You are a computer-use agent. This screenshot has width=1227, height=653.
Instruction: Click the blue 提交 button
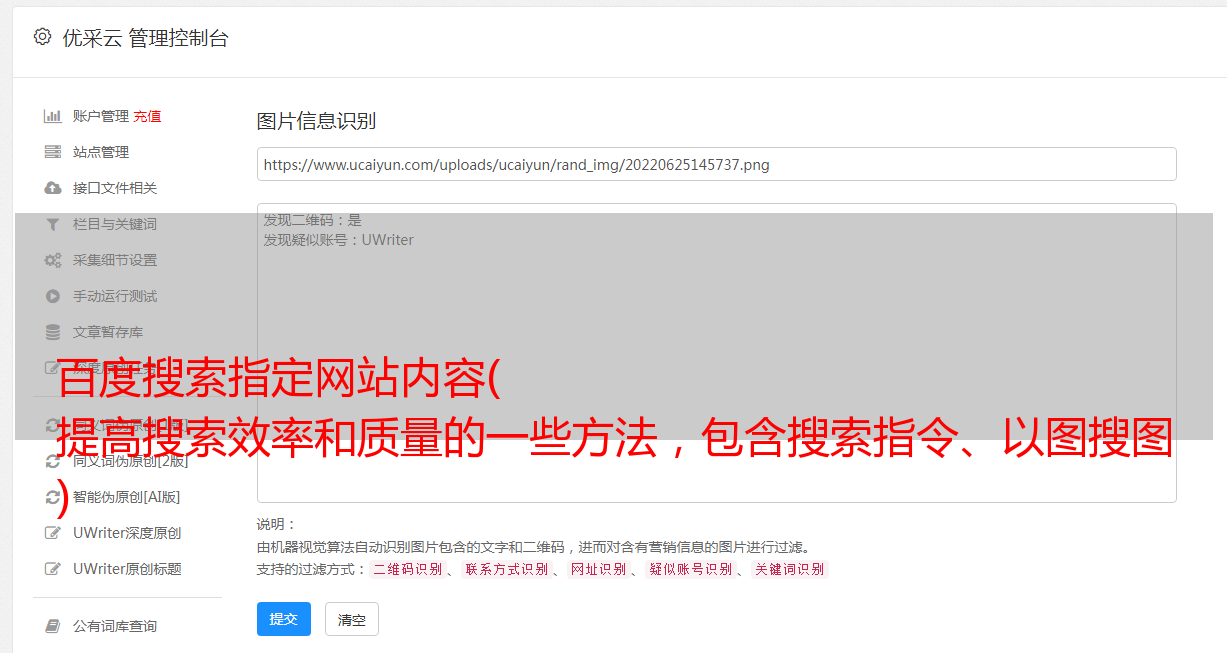coord(284,619)
